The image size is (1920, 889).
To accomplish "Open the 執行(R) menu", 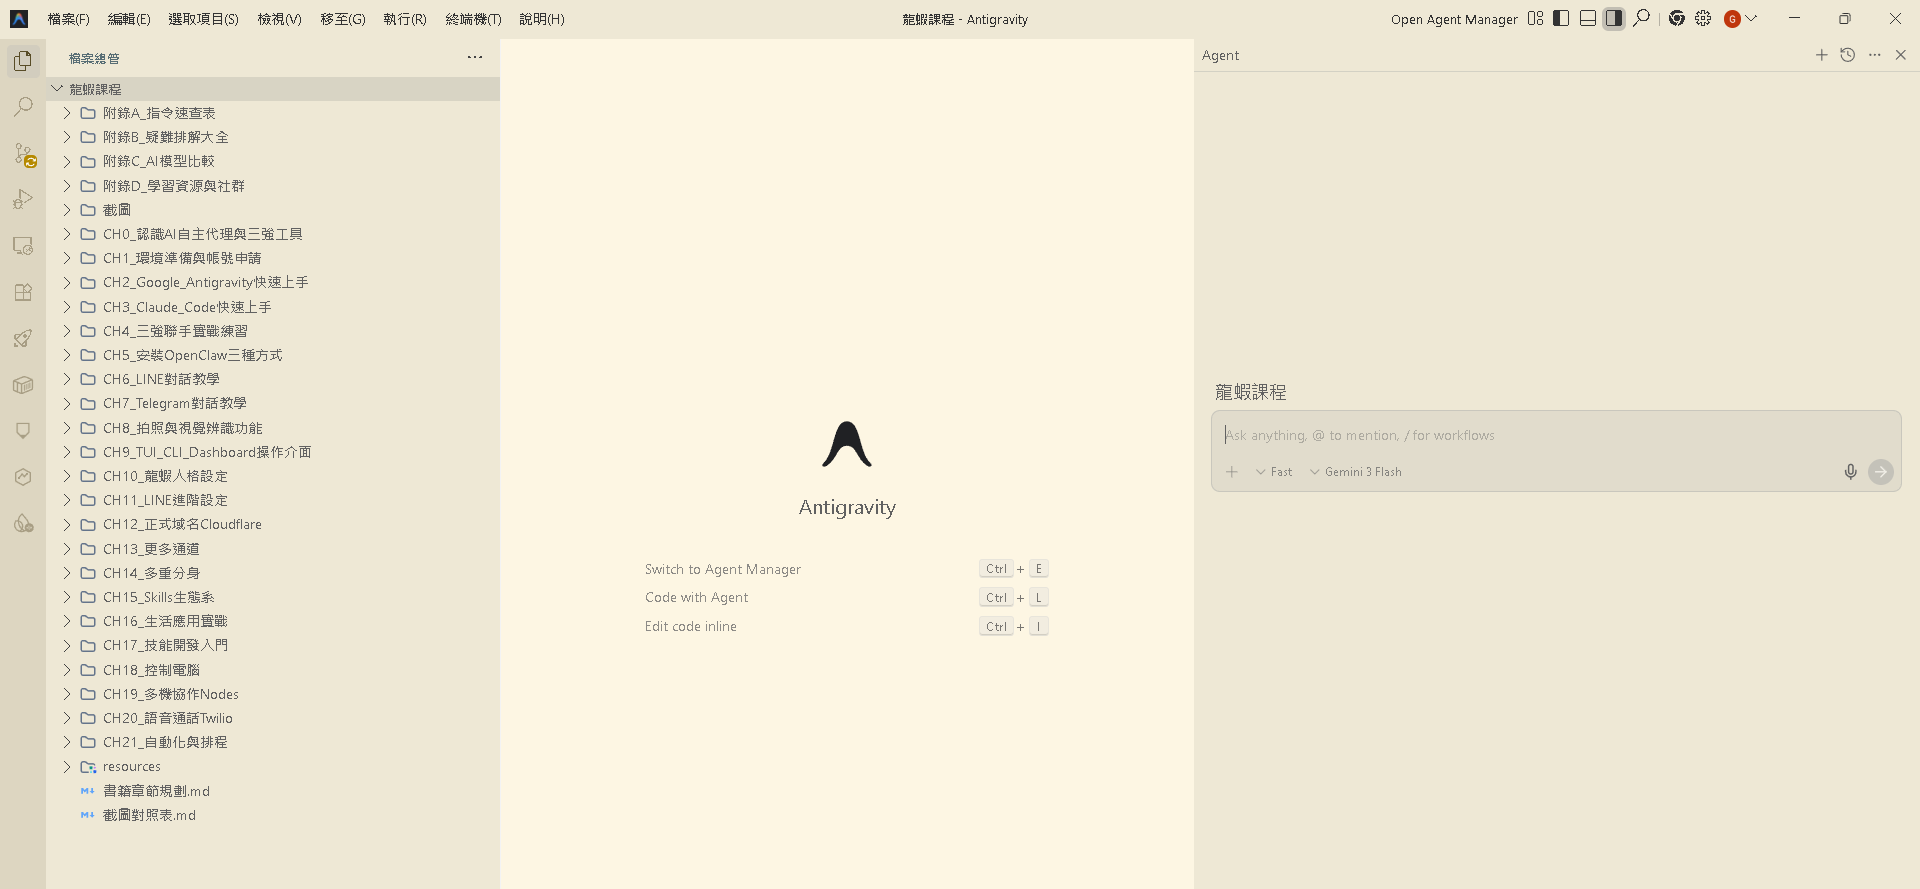I will pyautogui.click(x=405, y=19).
